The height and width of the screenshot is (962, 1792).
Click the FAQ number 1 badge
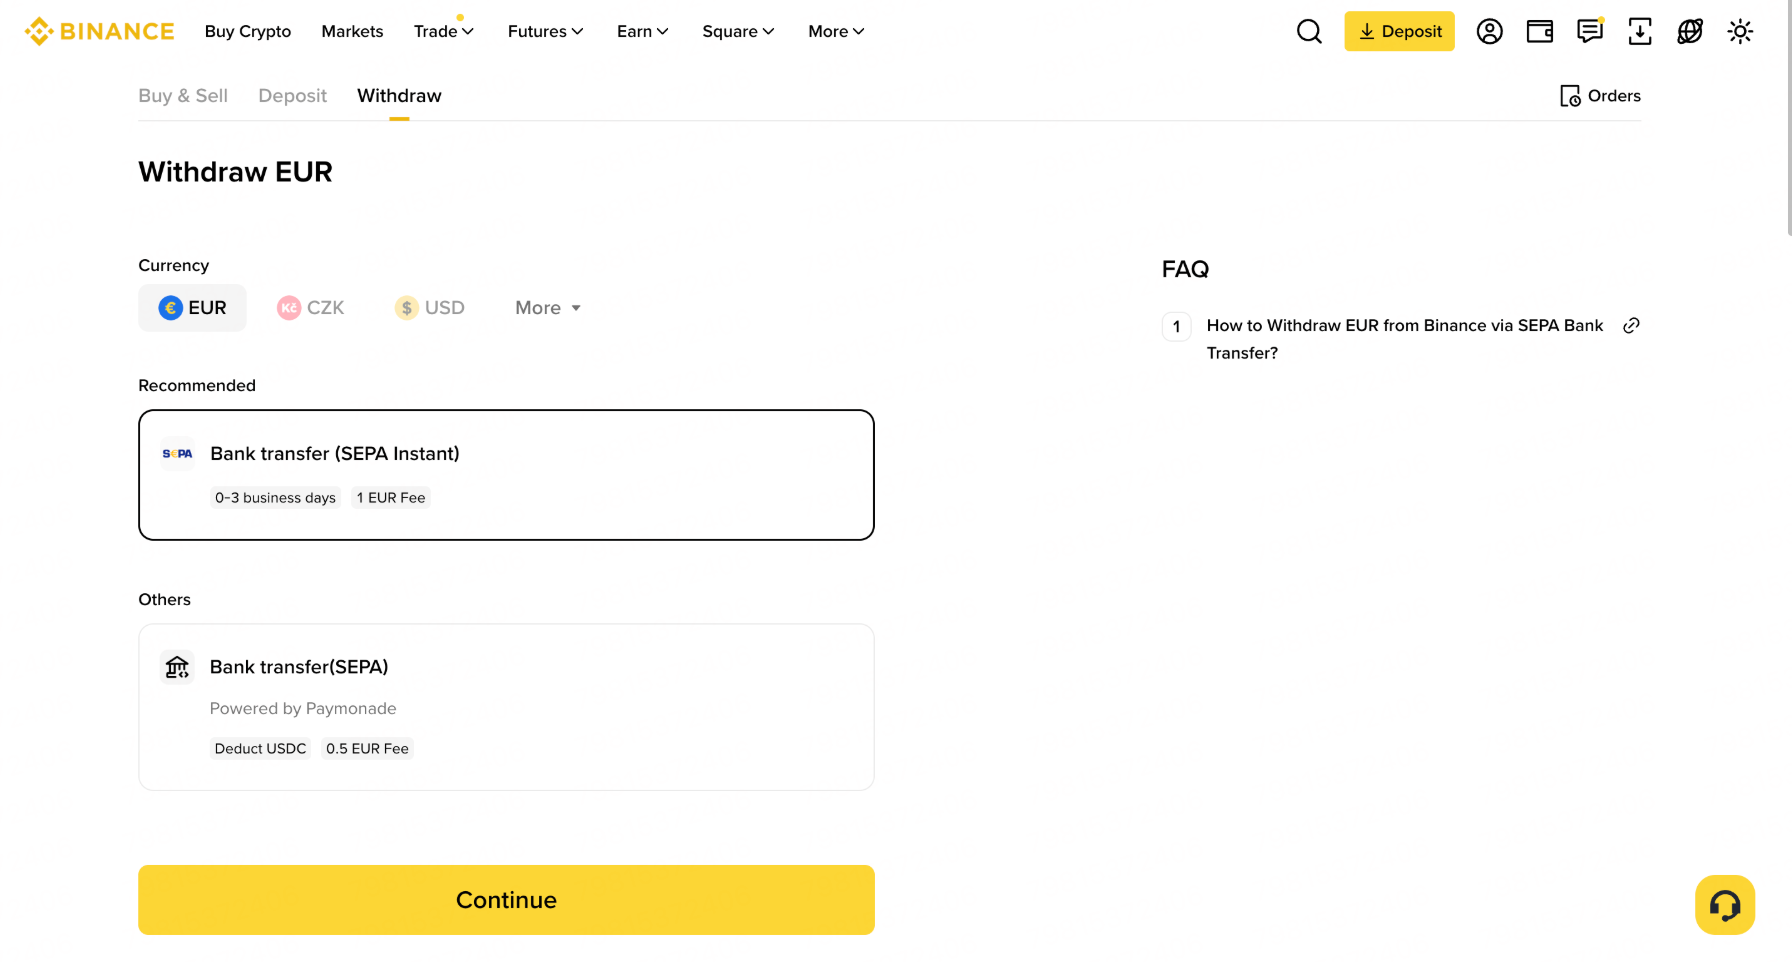click(x=1176, y=326)
